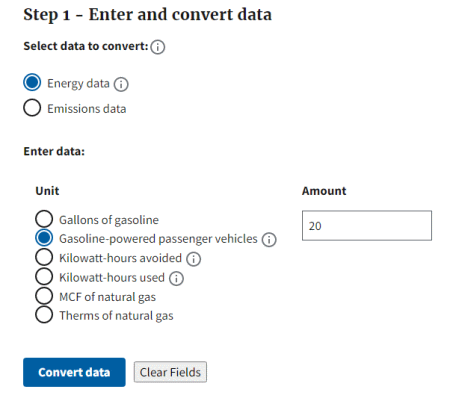Select Therms of natural gas option
This screenshot has height=413, width=450.
click(44, 314)
